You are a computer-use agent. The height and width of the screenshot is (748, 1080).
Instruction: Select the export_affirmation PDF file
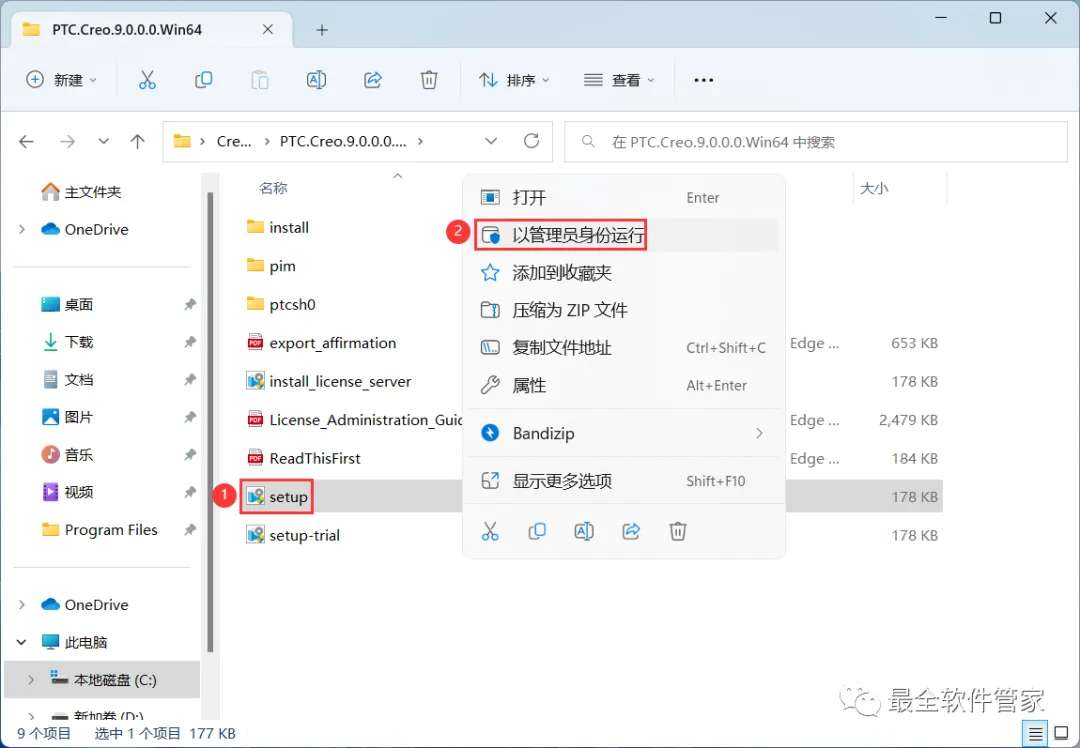pyautogui.click(x=322, y=343)
